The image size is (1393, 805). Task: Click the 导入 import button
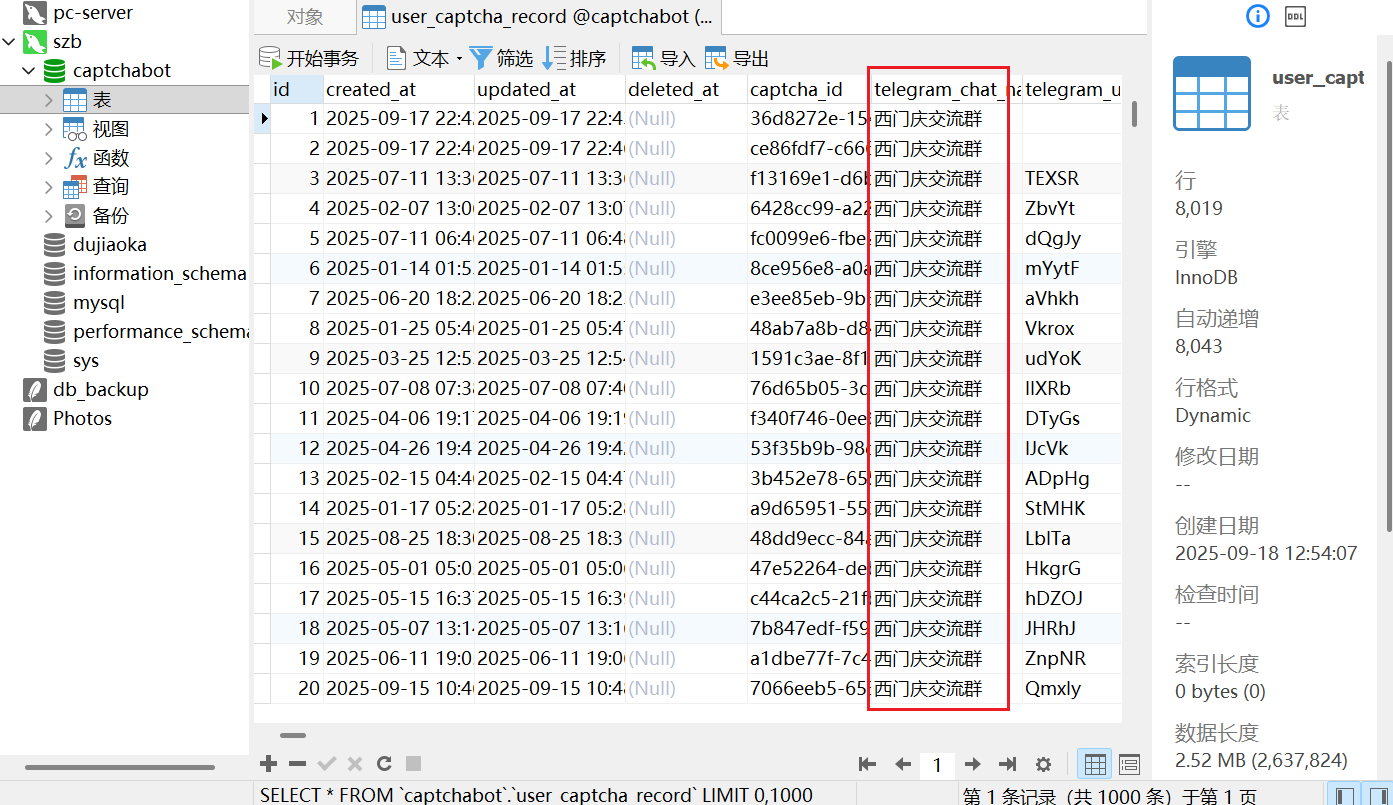click(663, 58)
